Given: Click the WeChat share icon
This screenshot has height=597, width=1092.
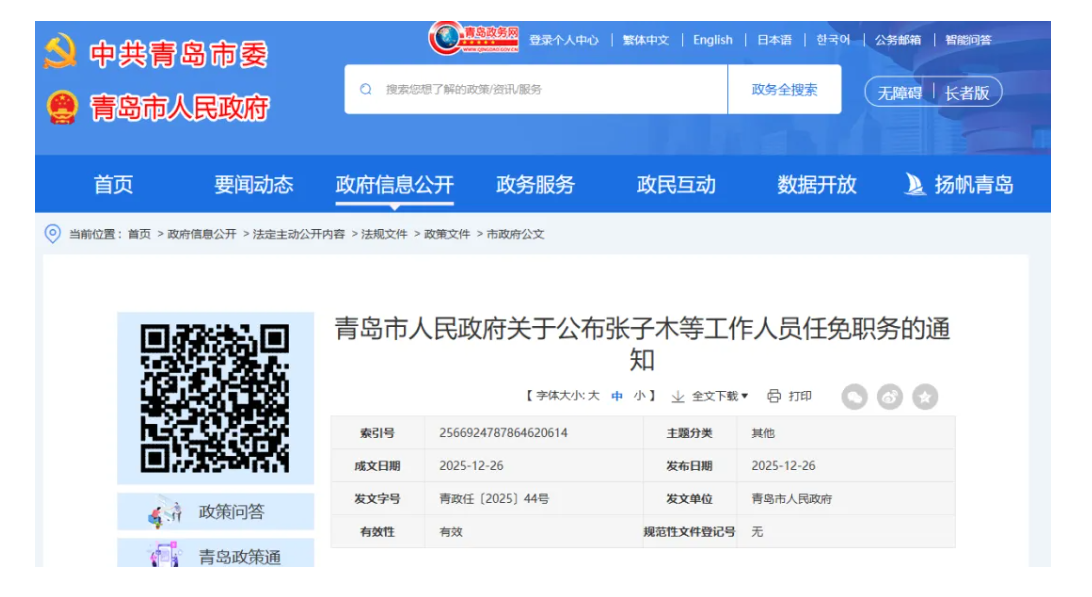Looking at the screenshot, I should (854, 397).
